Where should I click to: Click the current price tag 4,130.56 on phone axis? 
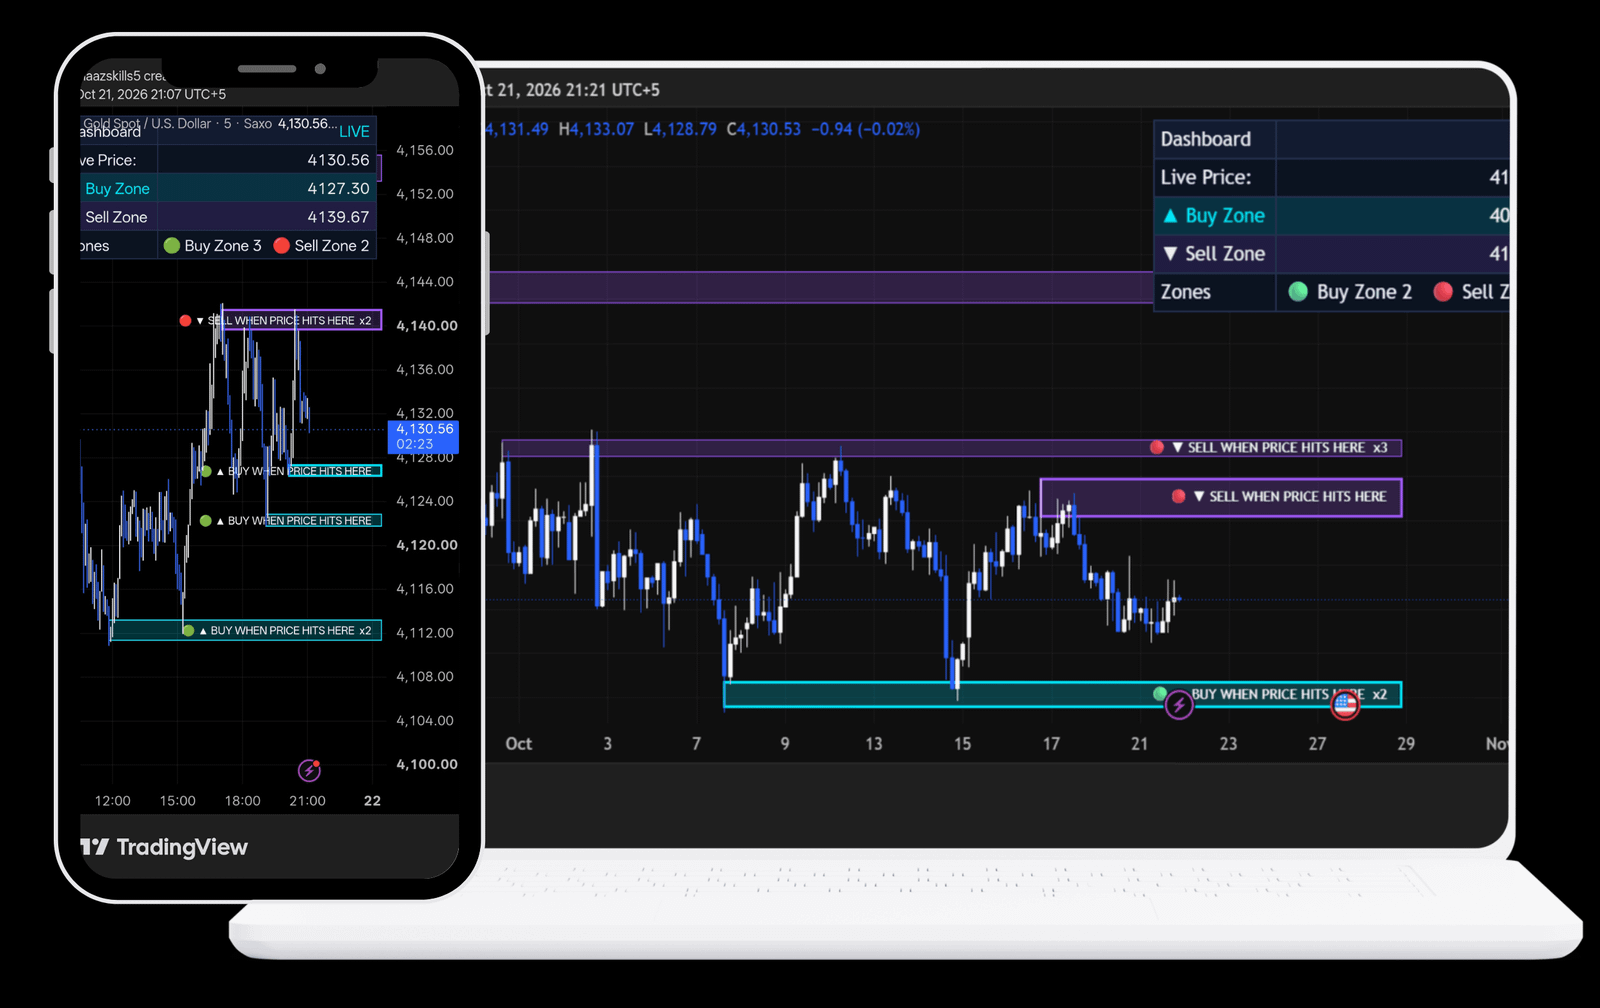[x=424, y=436]
